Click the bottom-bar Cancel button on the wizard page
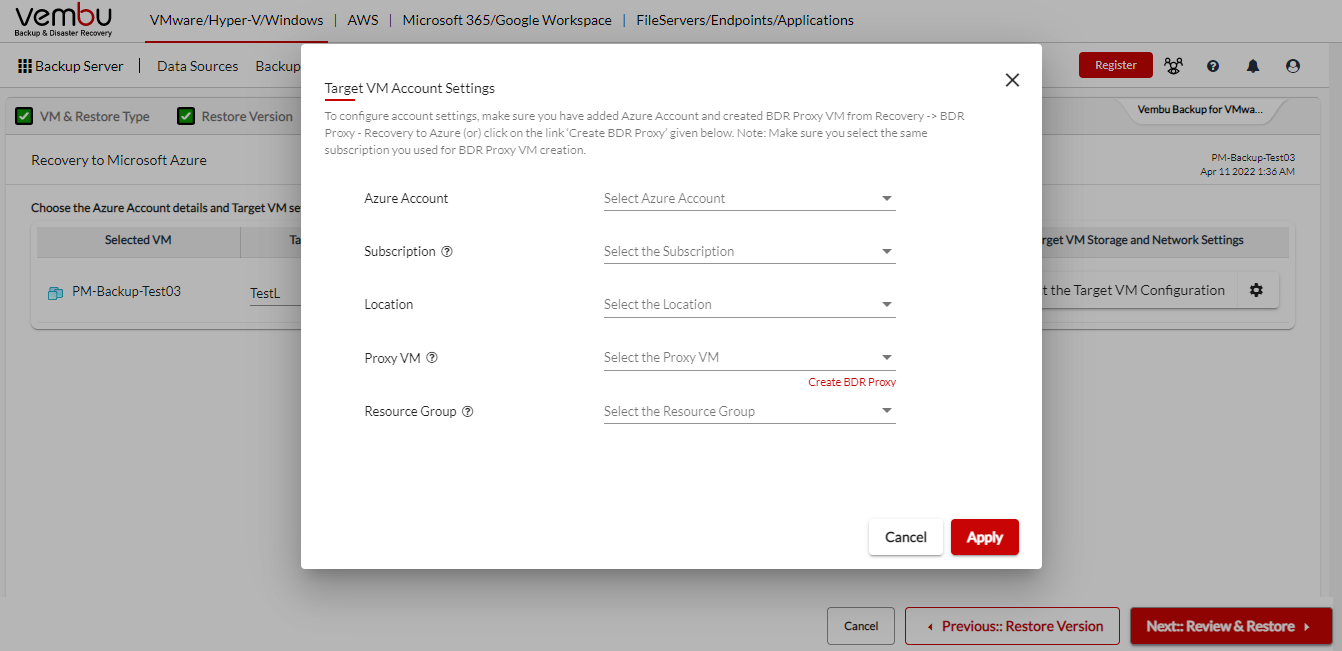This screenshot has height=651, width=1342. coord(861,626)
